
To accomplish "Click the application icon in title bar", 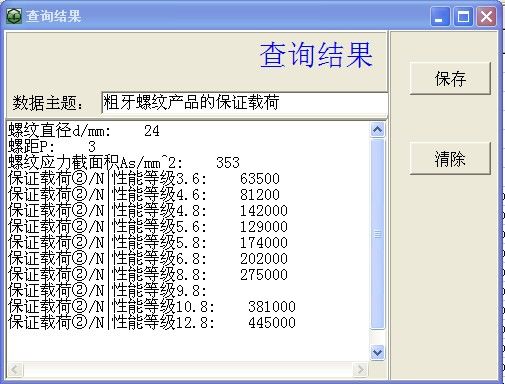I will tap(14, 16).
